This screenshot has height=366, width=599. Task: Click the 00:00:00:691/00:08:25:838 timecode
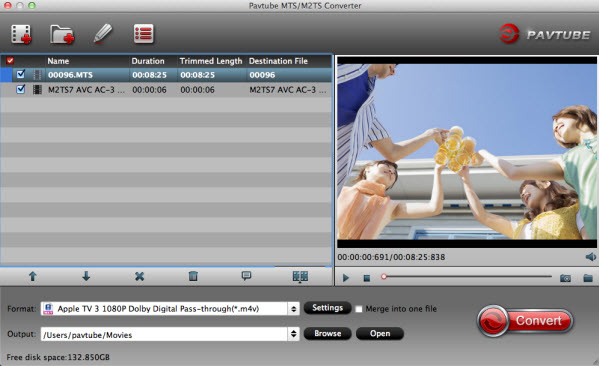[391, 257]
